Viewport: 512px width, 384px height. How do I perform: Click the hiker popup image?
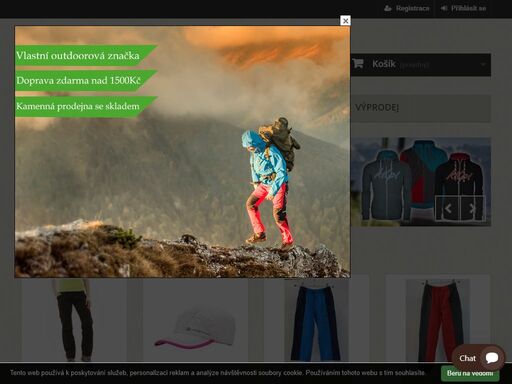pos(182,152)
